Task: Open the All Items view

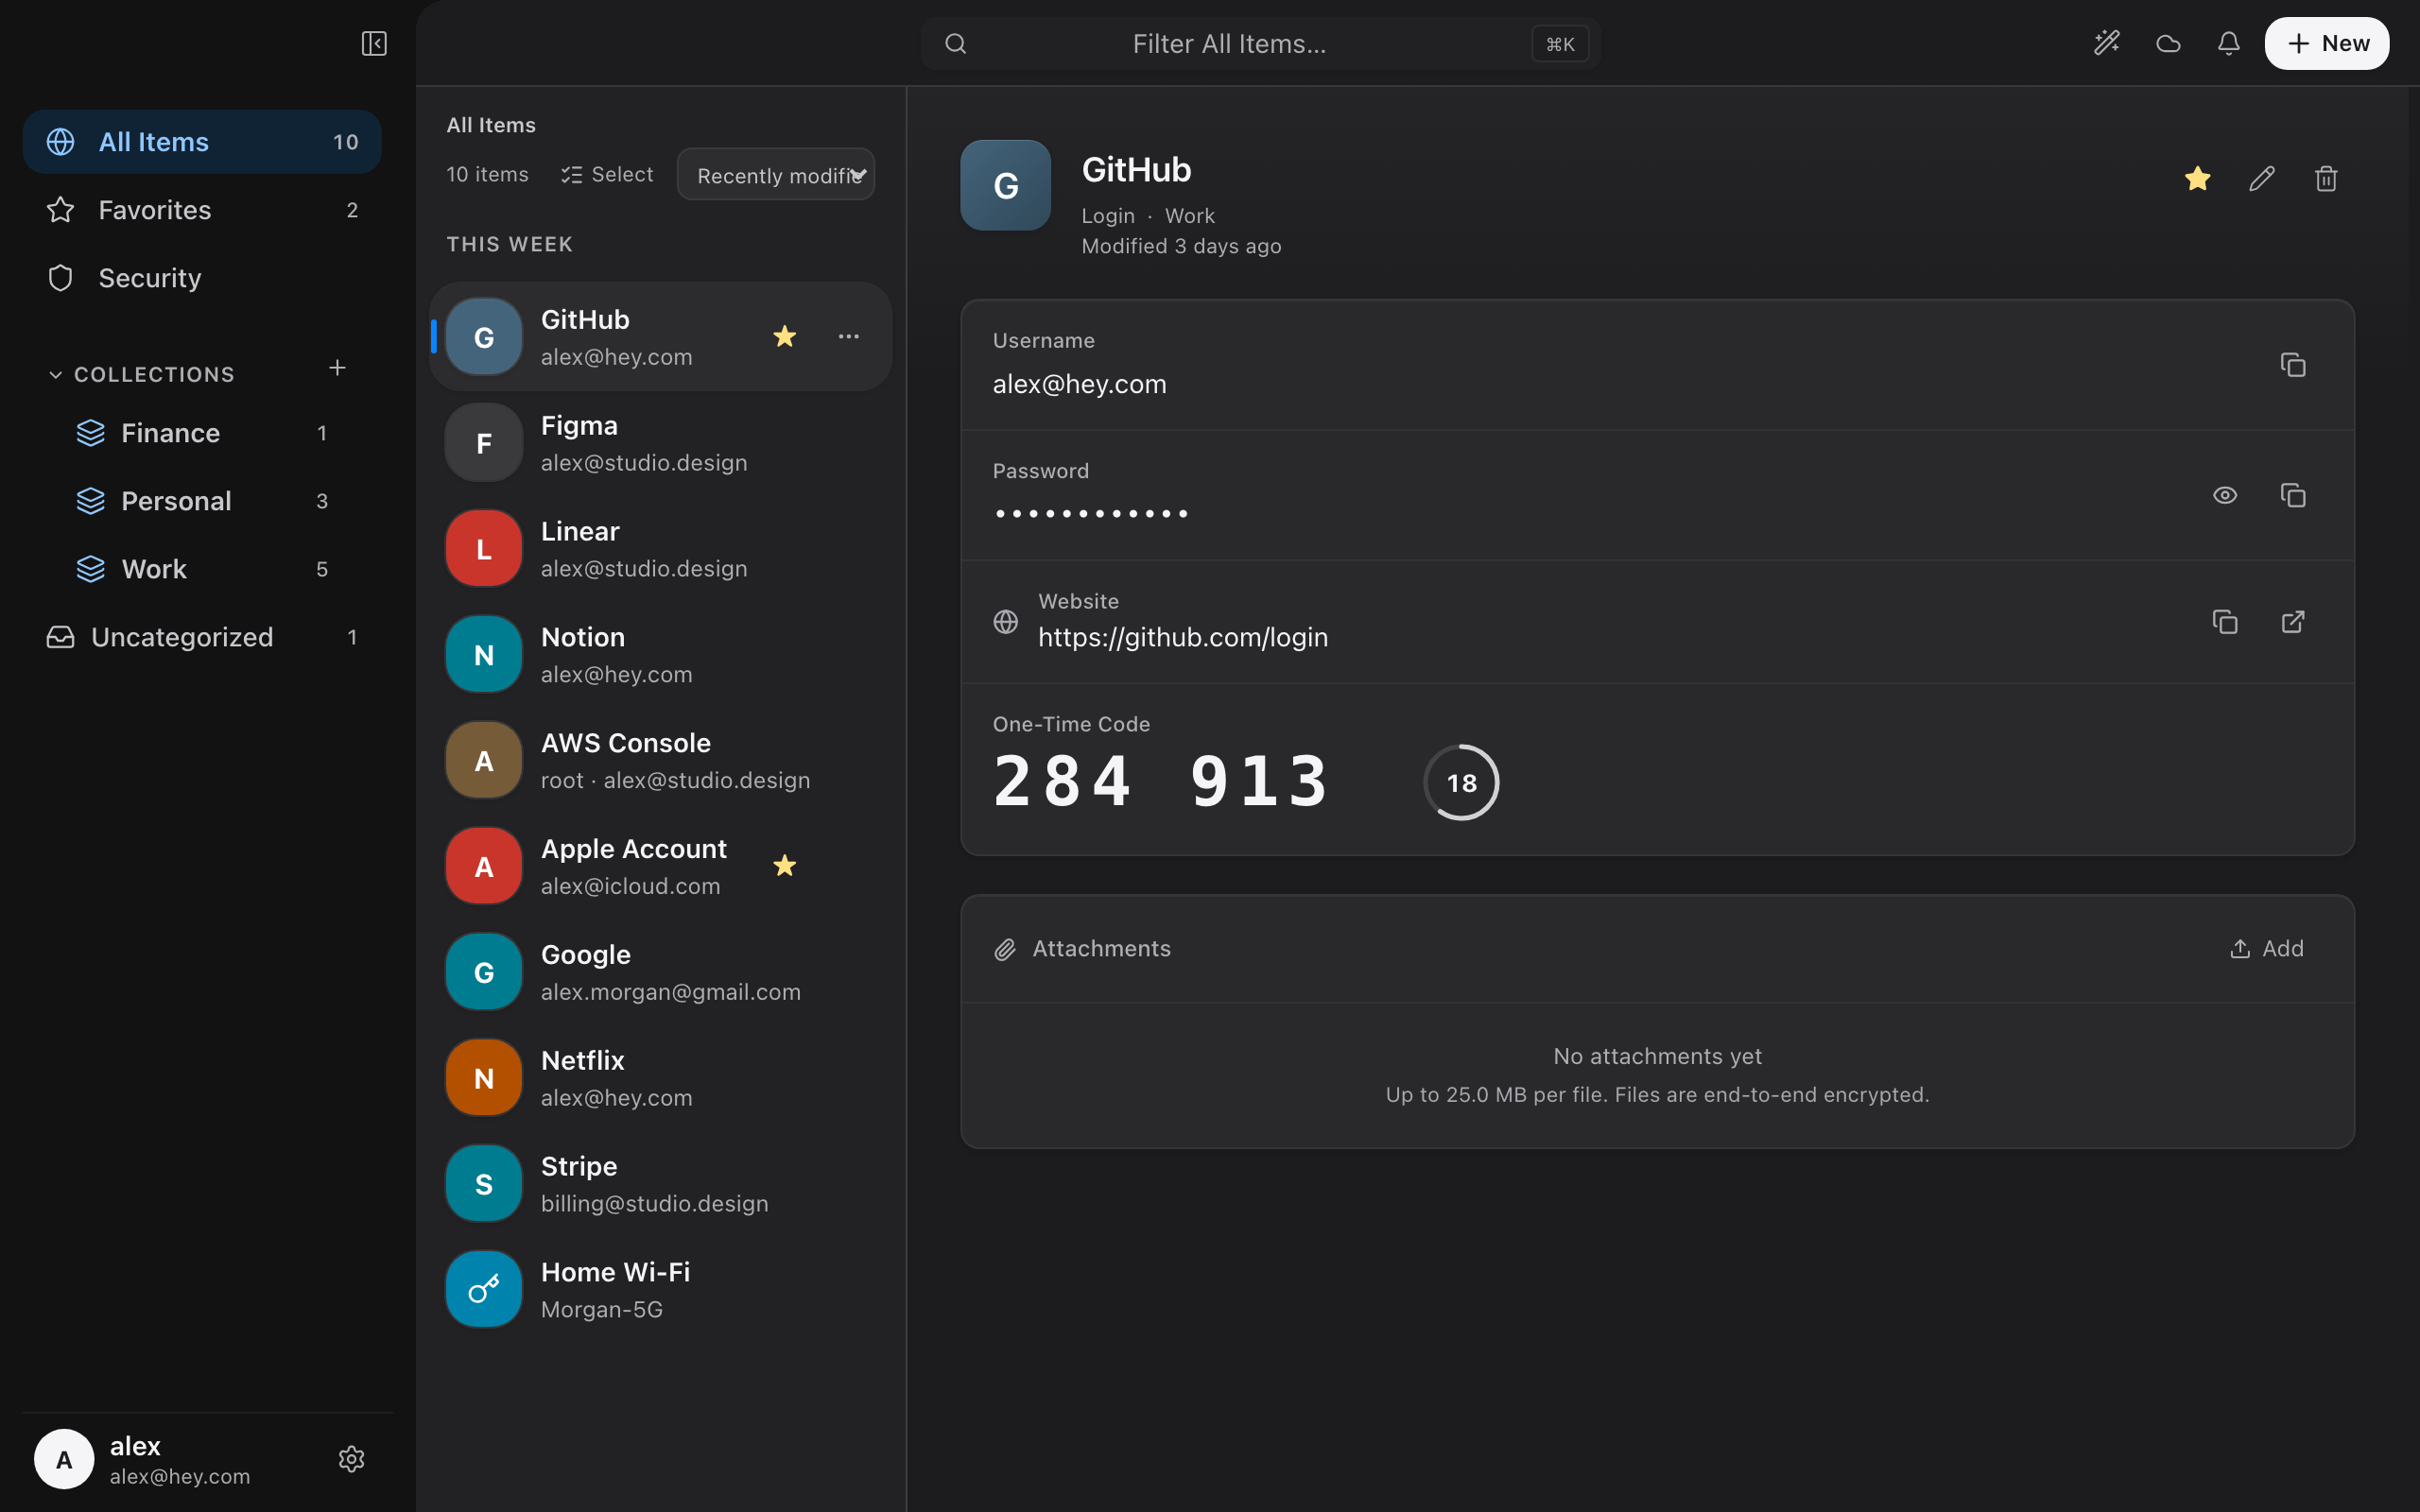Action: click(x=202, y=142)
